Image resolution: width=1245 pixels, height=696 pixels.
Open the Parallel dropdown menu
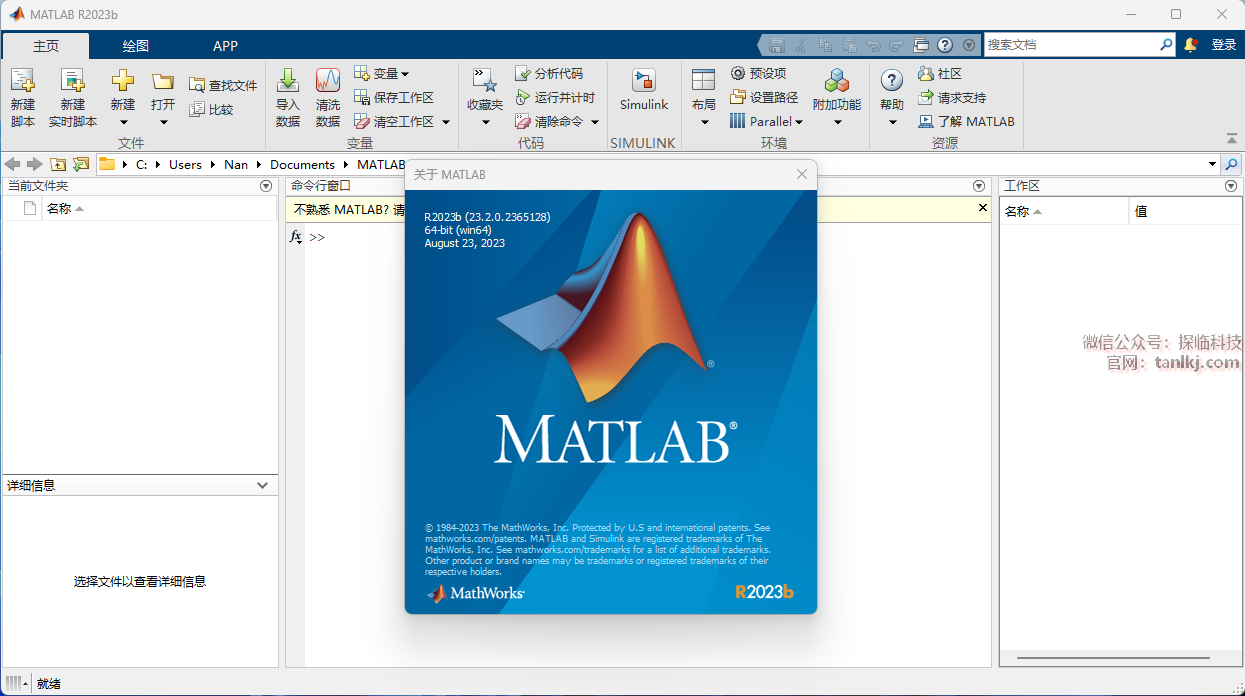799,122
